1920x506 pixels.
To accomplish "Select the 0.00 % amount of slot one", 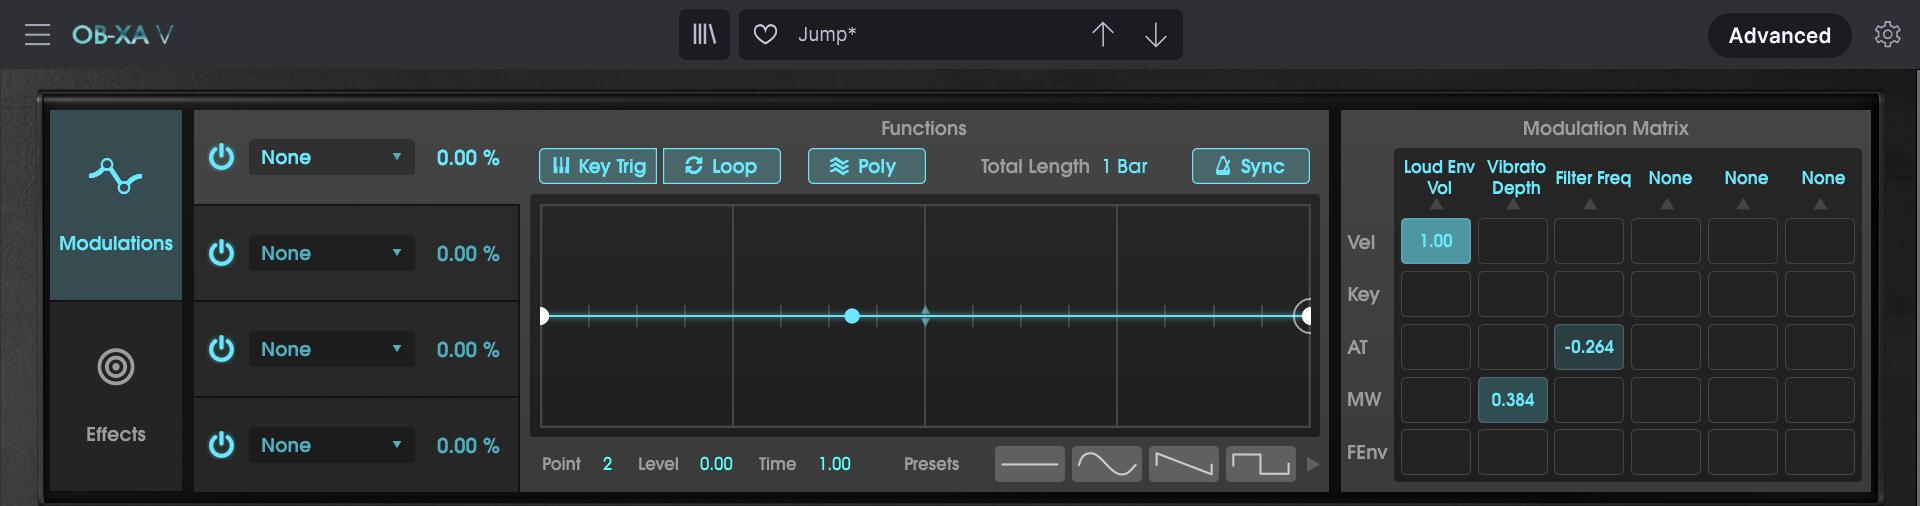I will click(x=468, y=157).
